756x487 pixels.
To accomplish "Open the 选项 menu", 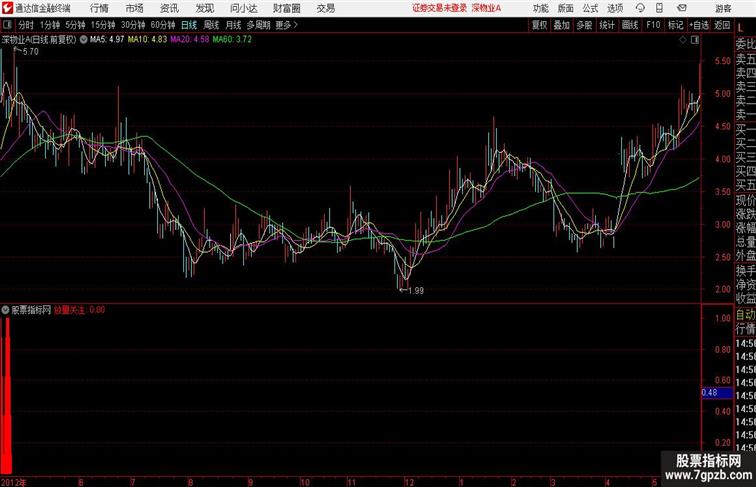I will coord(615,8).
